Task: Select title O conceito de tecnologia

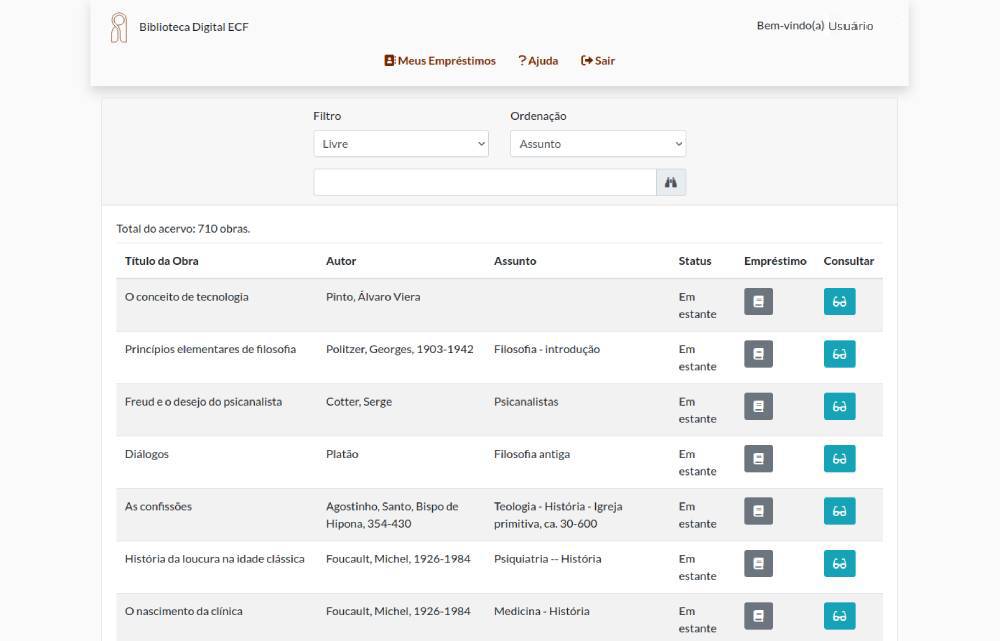Action: click(186, 297)
